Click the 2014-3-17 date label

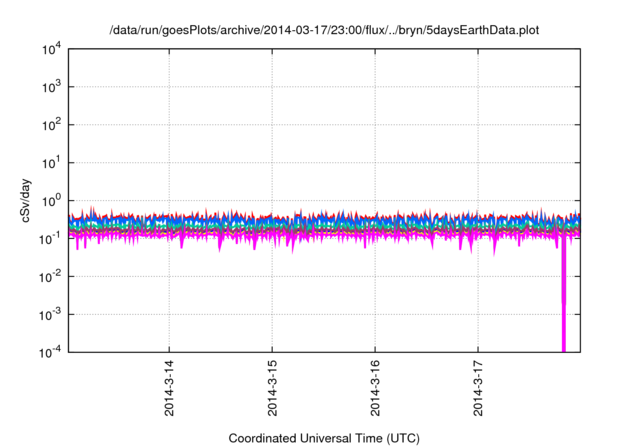(x=478, y=388)
